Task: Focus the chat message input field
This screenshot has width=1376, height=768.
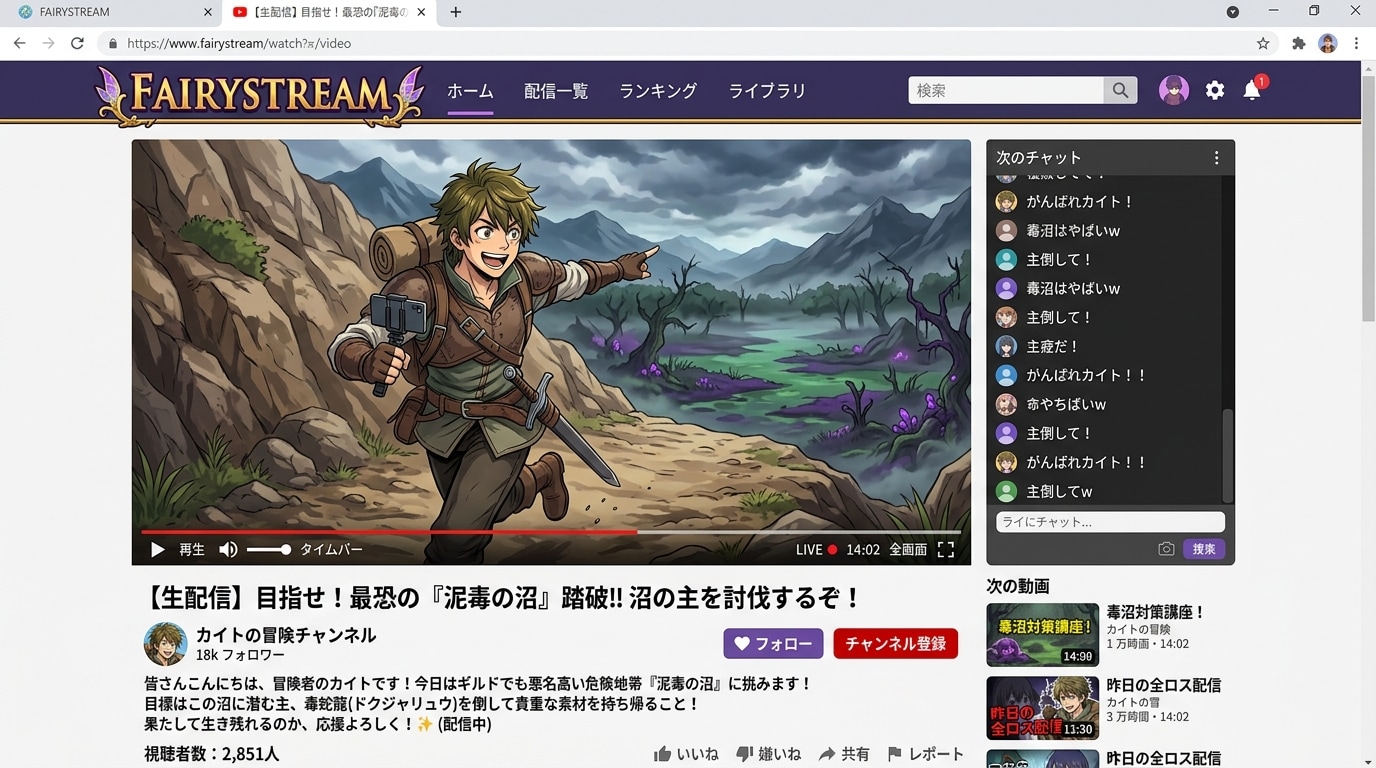Action: [x=1110, y=522]
